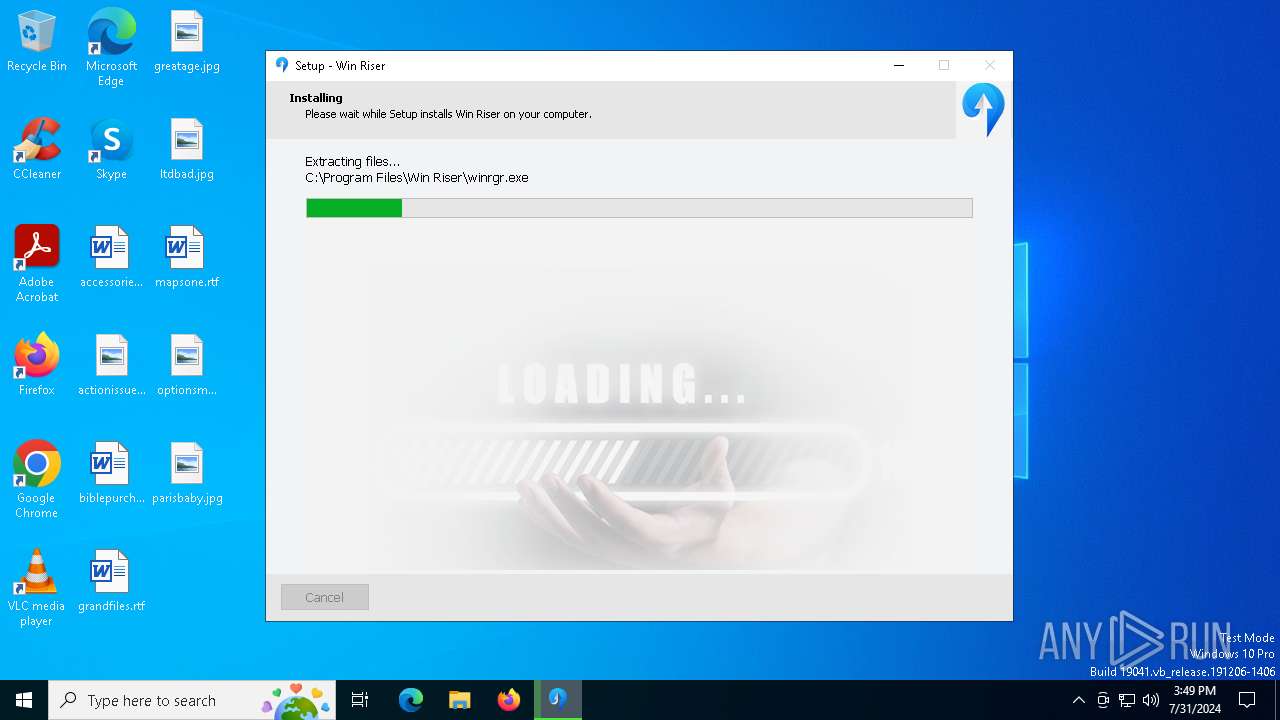The width and height of the screenshot is (1280, 720).
Task: Launch Firefox from the taskbar
Action: coord(509,700)
